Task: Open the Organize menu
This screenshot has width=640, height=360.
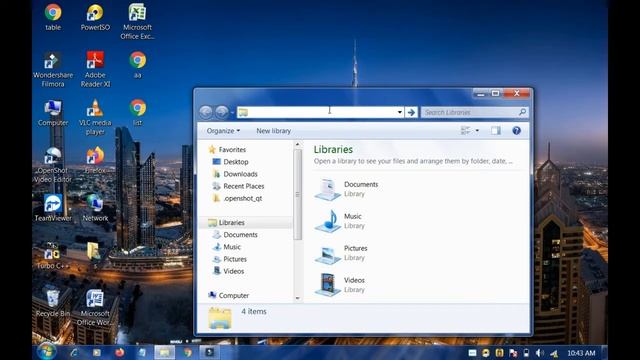Action: [223, 131]
